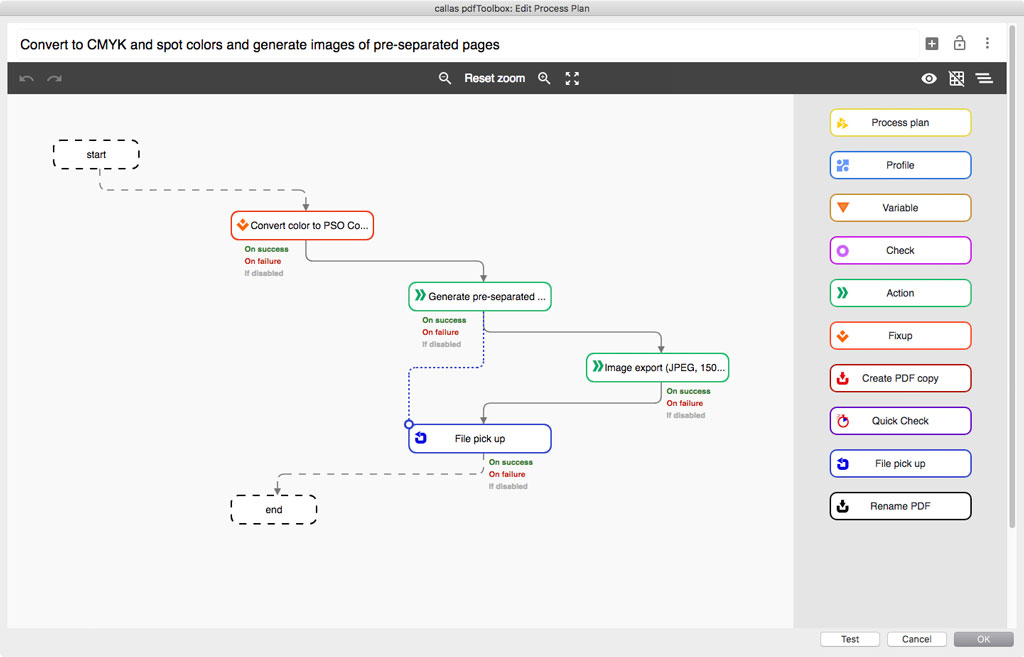Add a Rename PDF step
This screenshot has width=1024, height=657.
click(901, 506)
